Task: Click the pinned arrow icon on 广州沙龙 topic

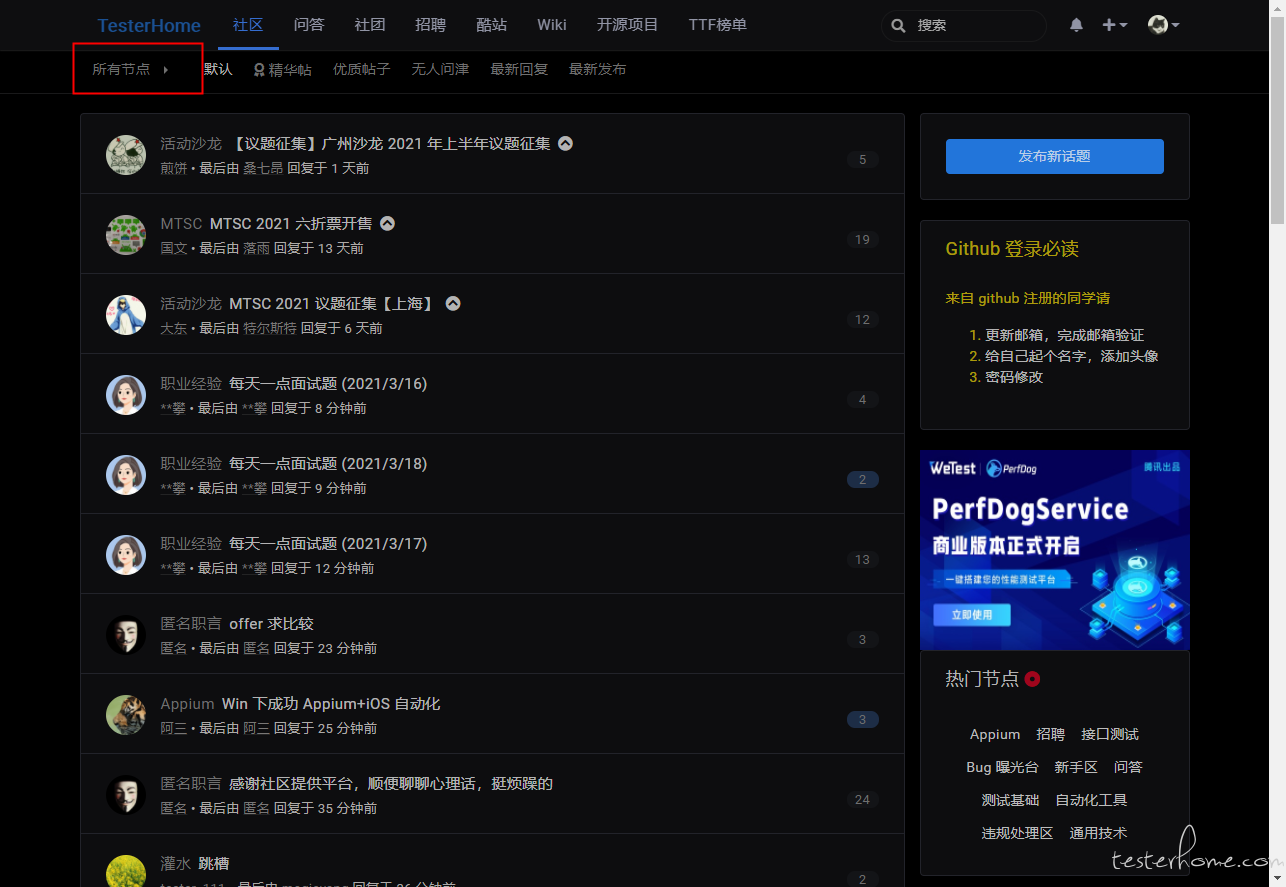Action: coord(566,143)
